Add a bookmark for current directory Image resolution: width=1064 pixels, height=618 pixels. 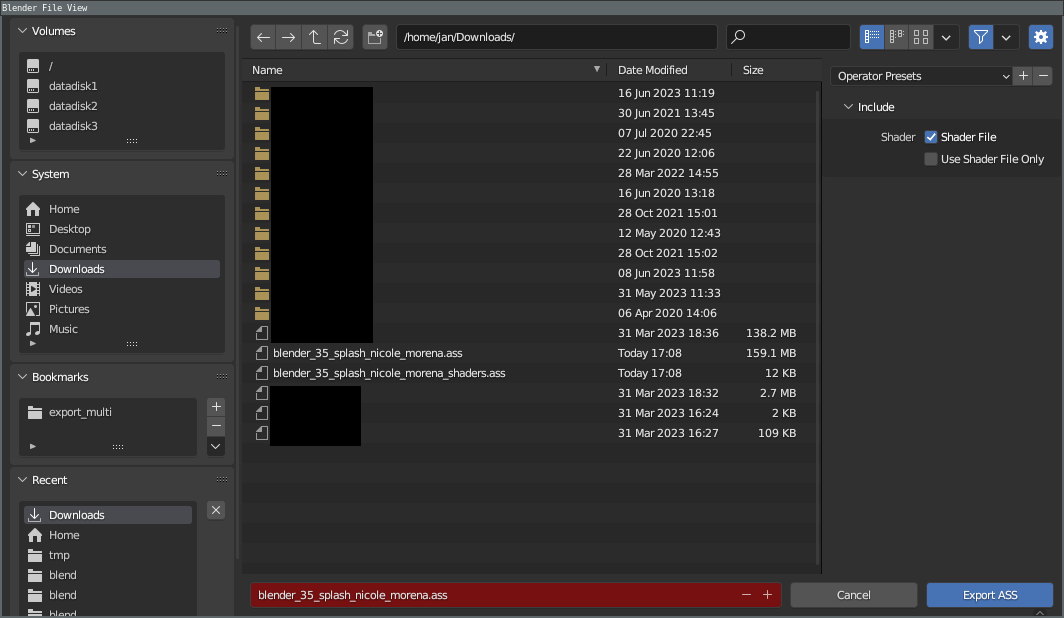coord(216,406)
